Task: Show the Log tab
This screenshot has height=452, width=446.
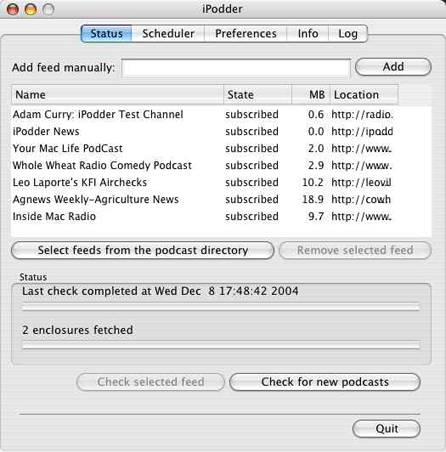Action: 348,33
